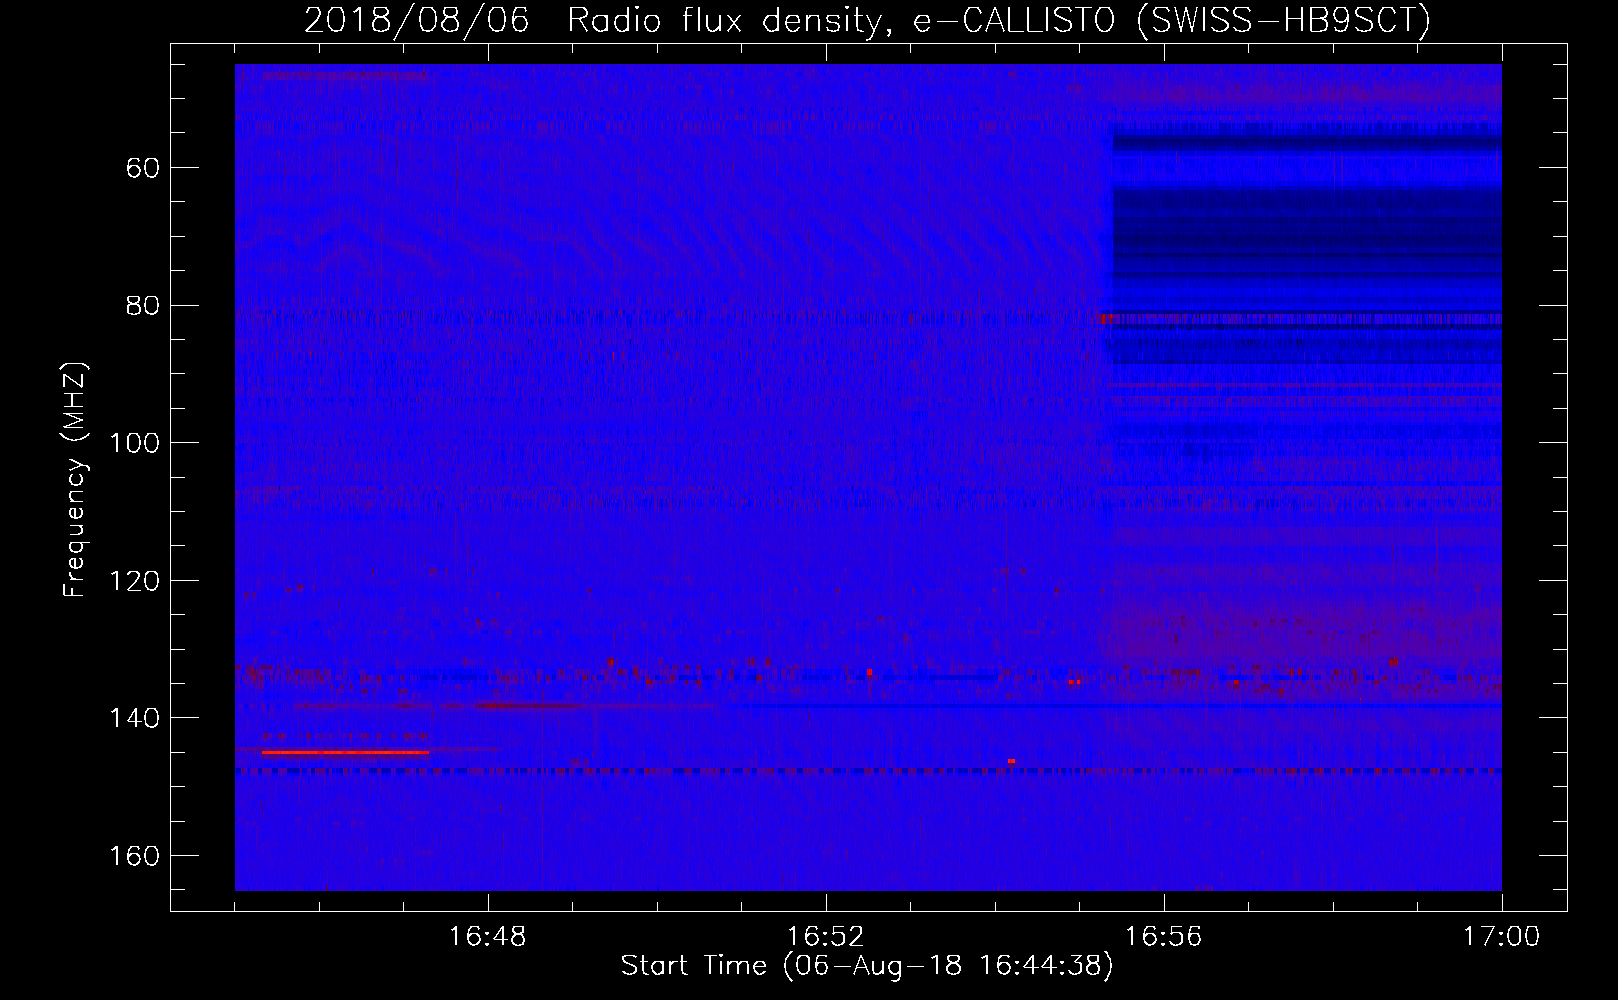Click the time tick label "16:48"
Image resolution: width=1618 pixels, height=1000 pixels.
[x=487, y=937]
